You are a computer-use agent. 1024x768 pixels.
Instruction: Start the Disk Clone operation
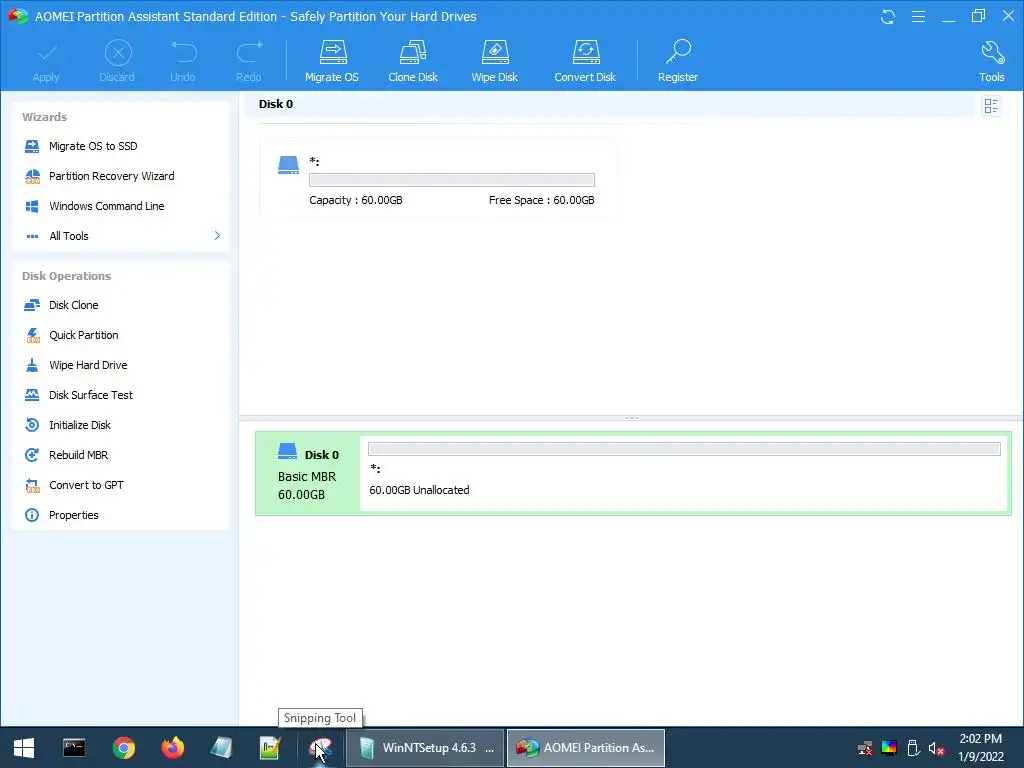[x=74, y=305]
